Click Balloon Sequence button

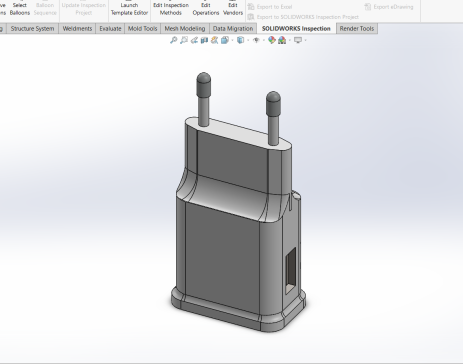pos(45,8)
